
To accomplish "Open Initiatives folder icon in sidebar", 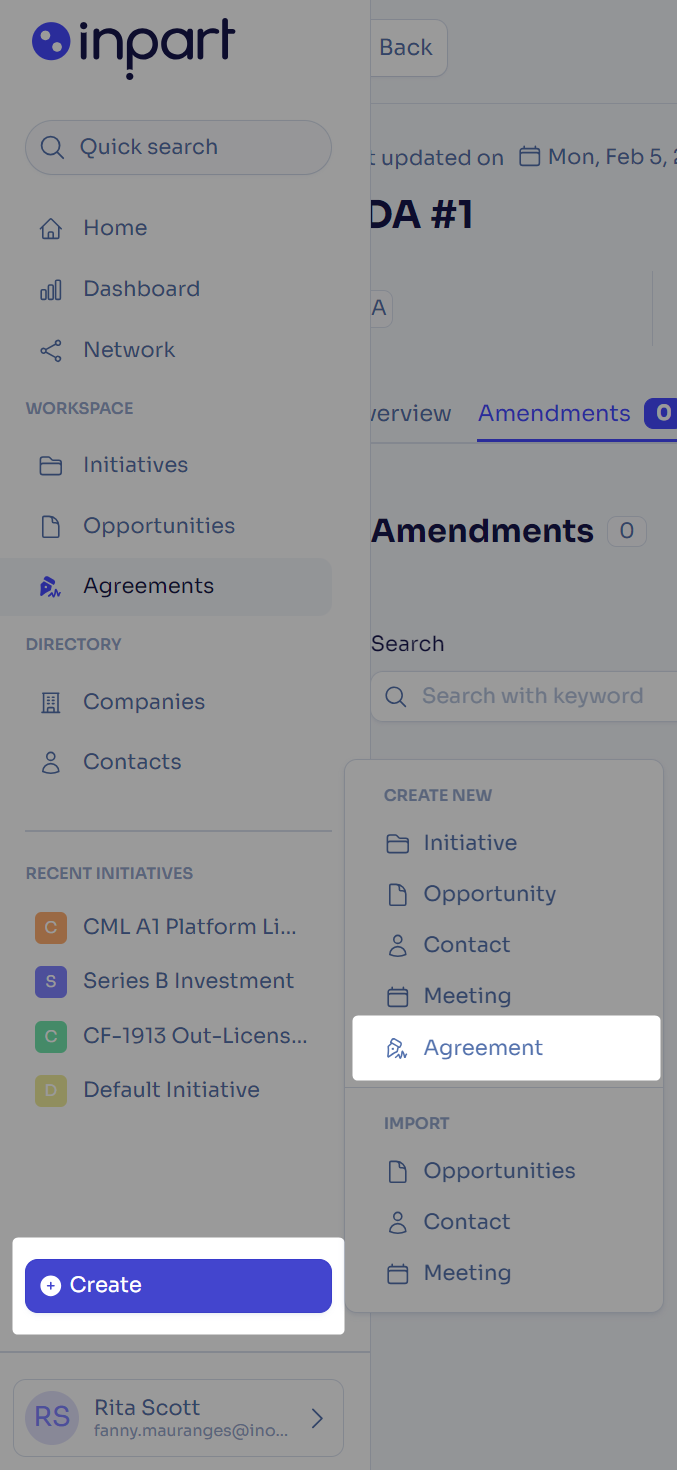I will click(50, 466).
